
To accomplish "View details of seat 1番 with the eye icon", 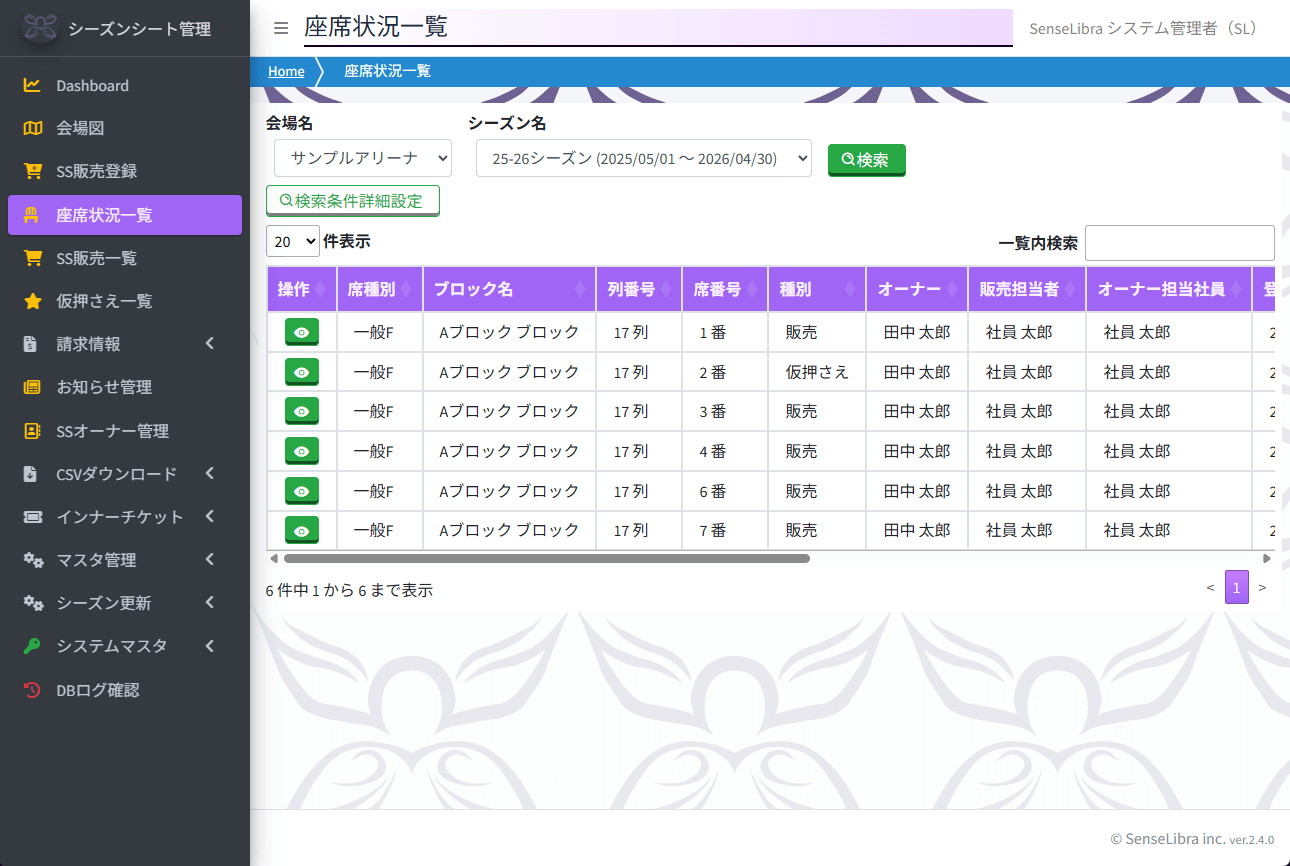I will click(301, 331).
